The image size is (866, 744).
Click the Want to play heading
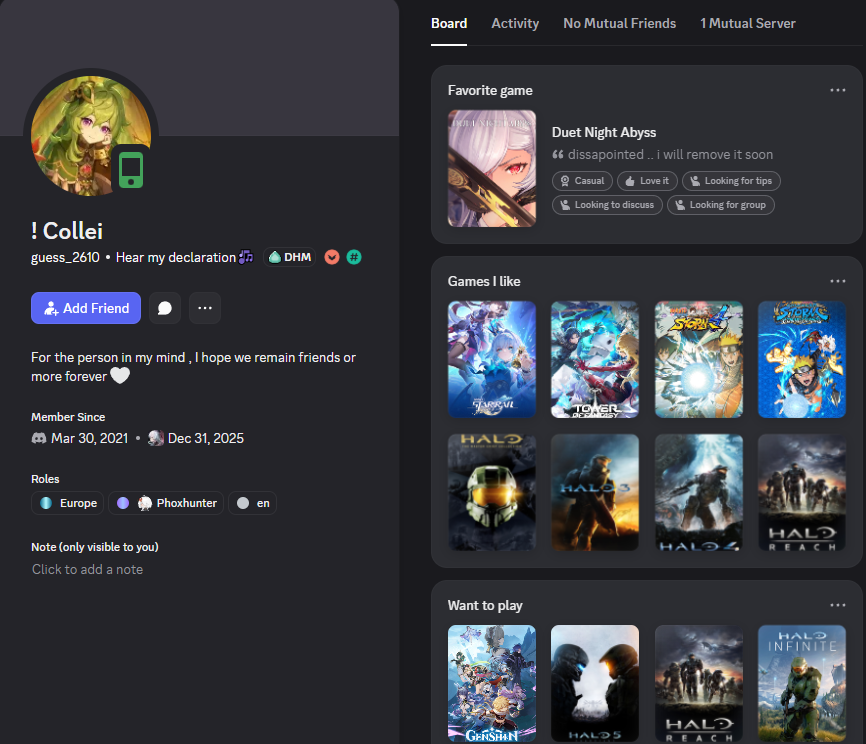pyautogui.click(x=485, y=605)
